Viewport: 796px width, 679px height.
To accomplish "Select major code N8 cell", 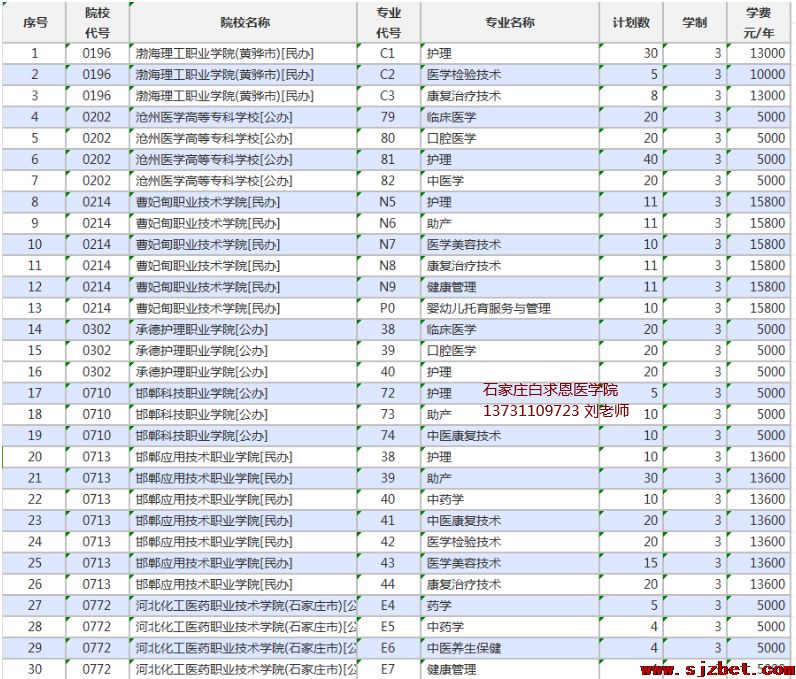I will click(x=389, y=266).
